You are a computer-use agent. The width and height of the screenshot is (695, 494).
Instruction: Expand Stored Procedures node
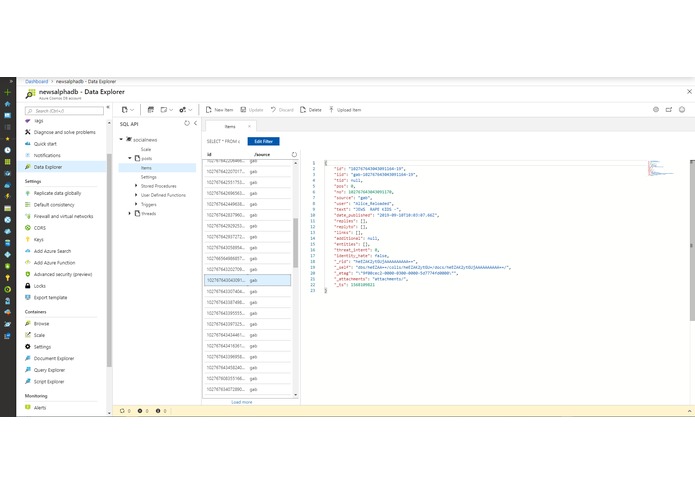[136, 186]
